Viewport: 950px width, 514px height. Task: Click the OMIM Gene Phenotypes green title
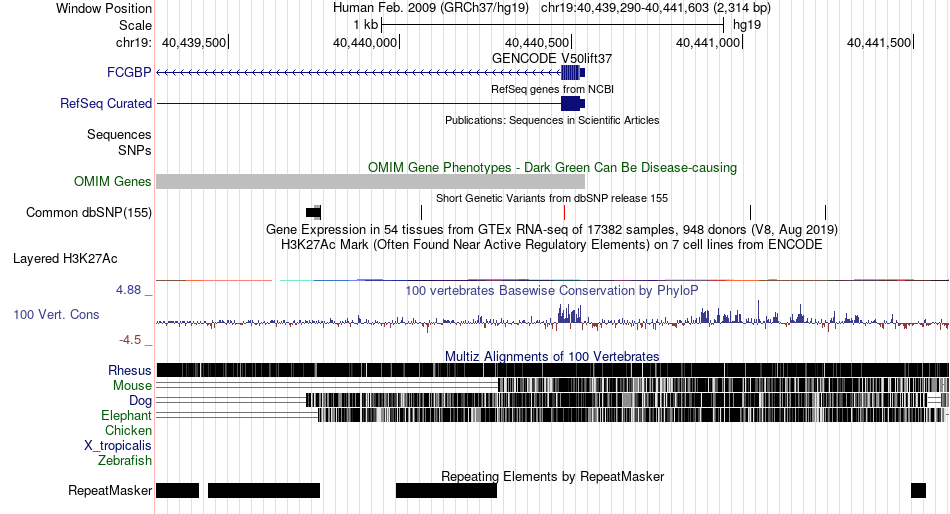click(552, 167)
